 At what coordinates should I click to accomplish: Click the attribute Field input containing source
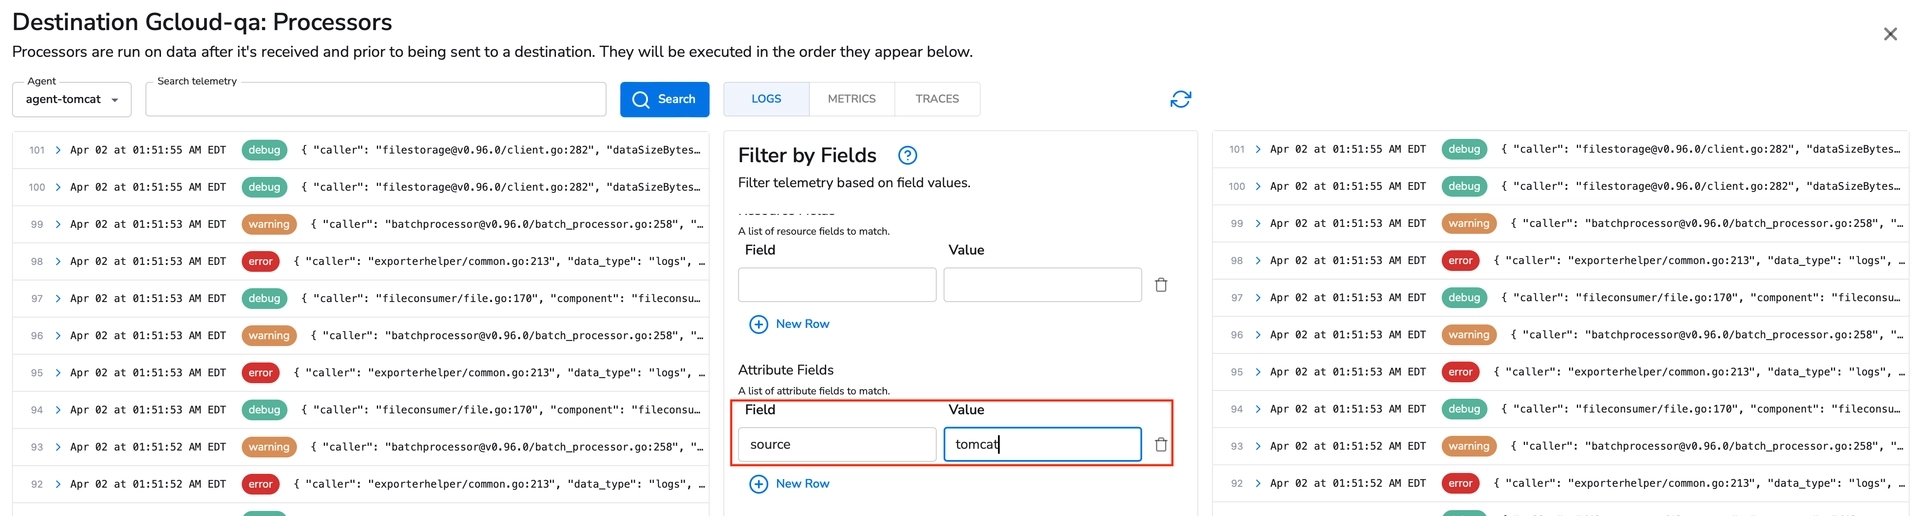click(836, 445)
